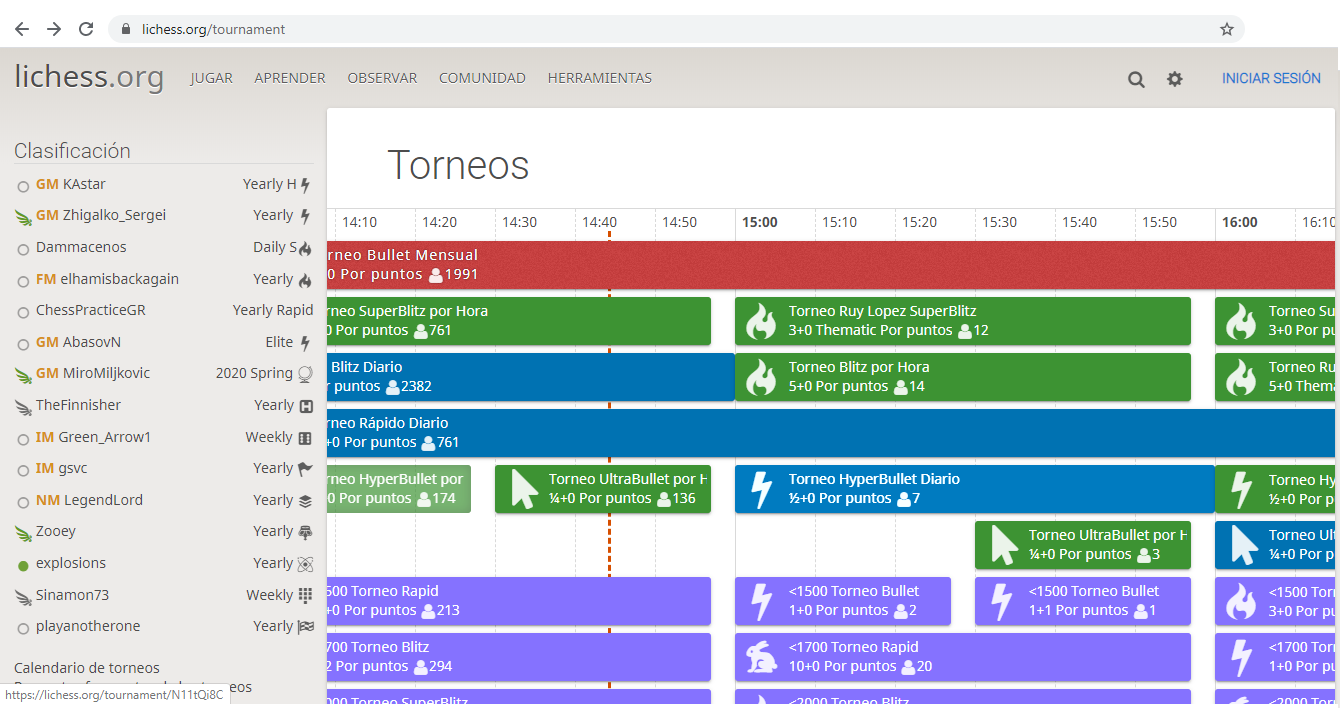Click the globe icon next to 2020 Spring
Screen dimensions: 1340x708
(305, 374)
